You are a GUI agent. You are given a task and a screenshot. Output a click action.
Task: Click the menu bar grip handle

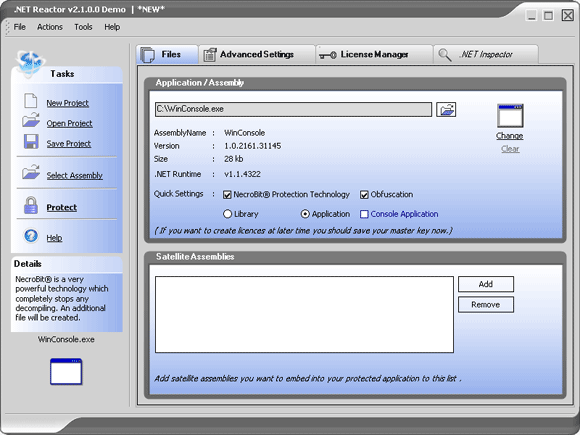(8, 28)
